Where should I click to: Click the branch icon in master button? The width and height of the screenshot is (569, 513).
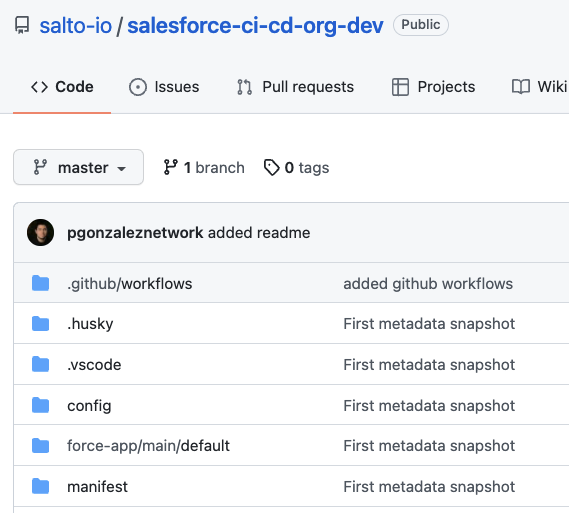click(x=40, y=167)
